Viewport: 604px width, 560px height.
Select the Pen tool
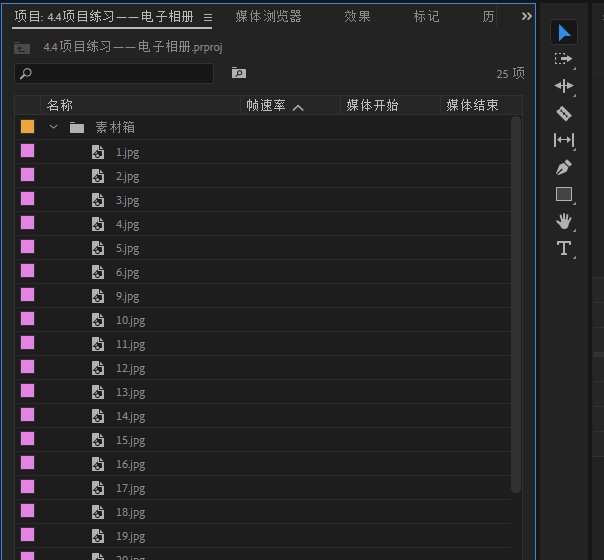pos(564,167)
